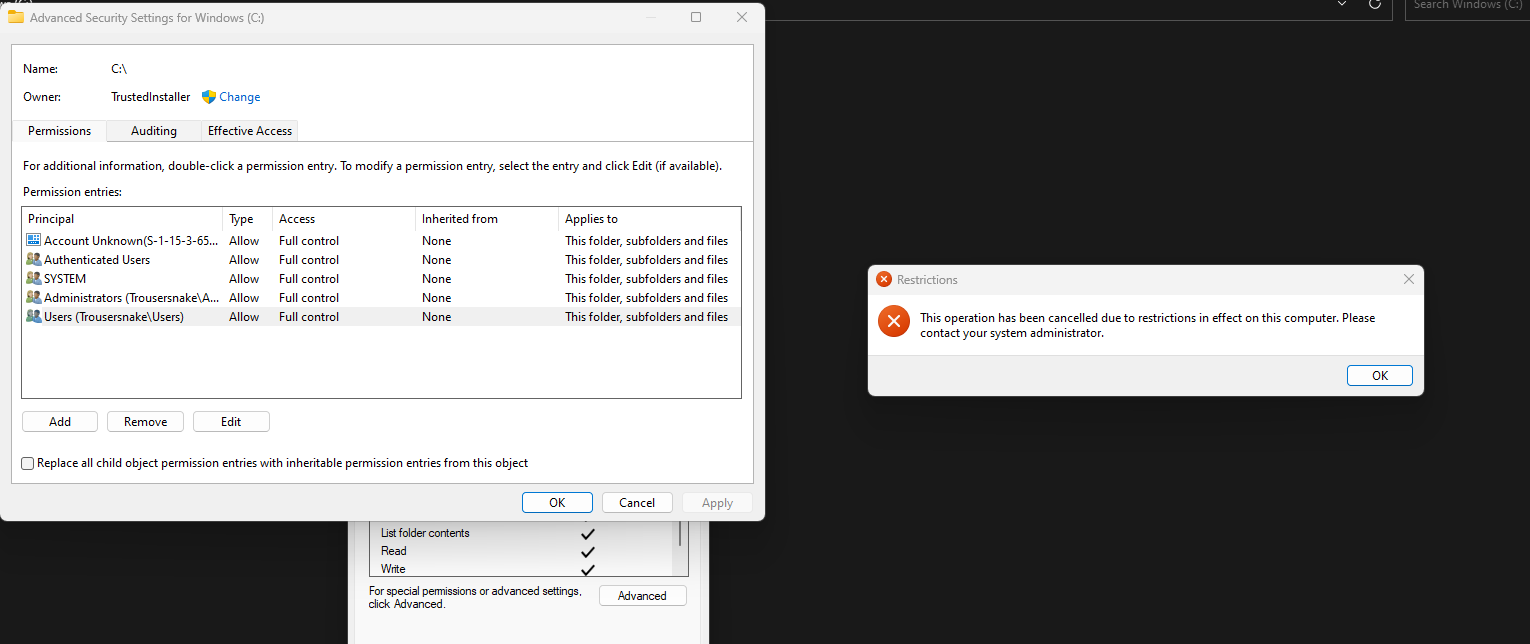Remove the selected permission entry
This screenshot has height=644, width=1530.
coord(145,422)
